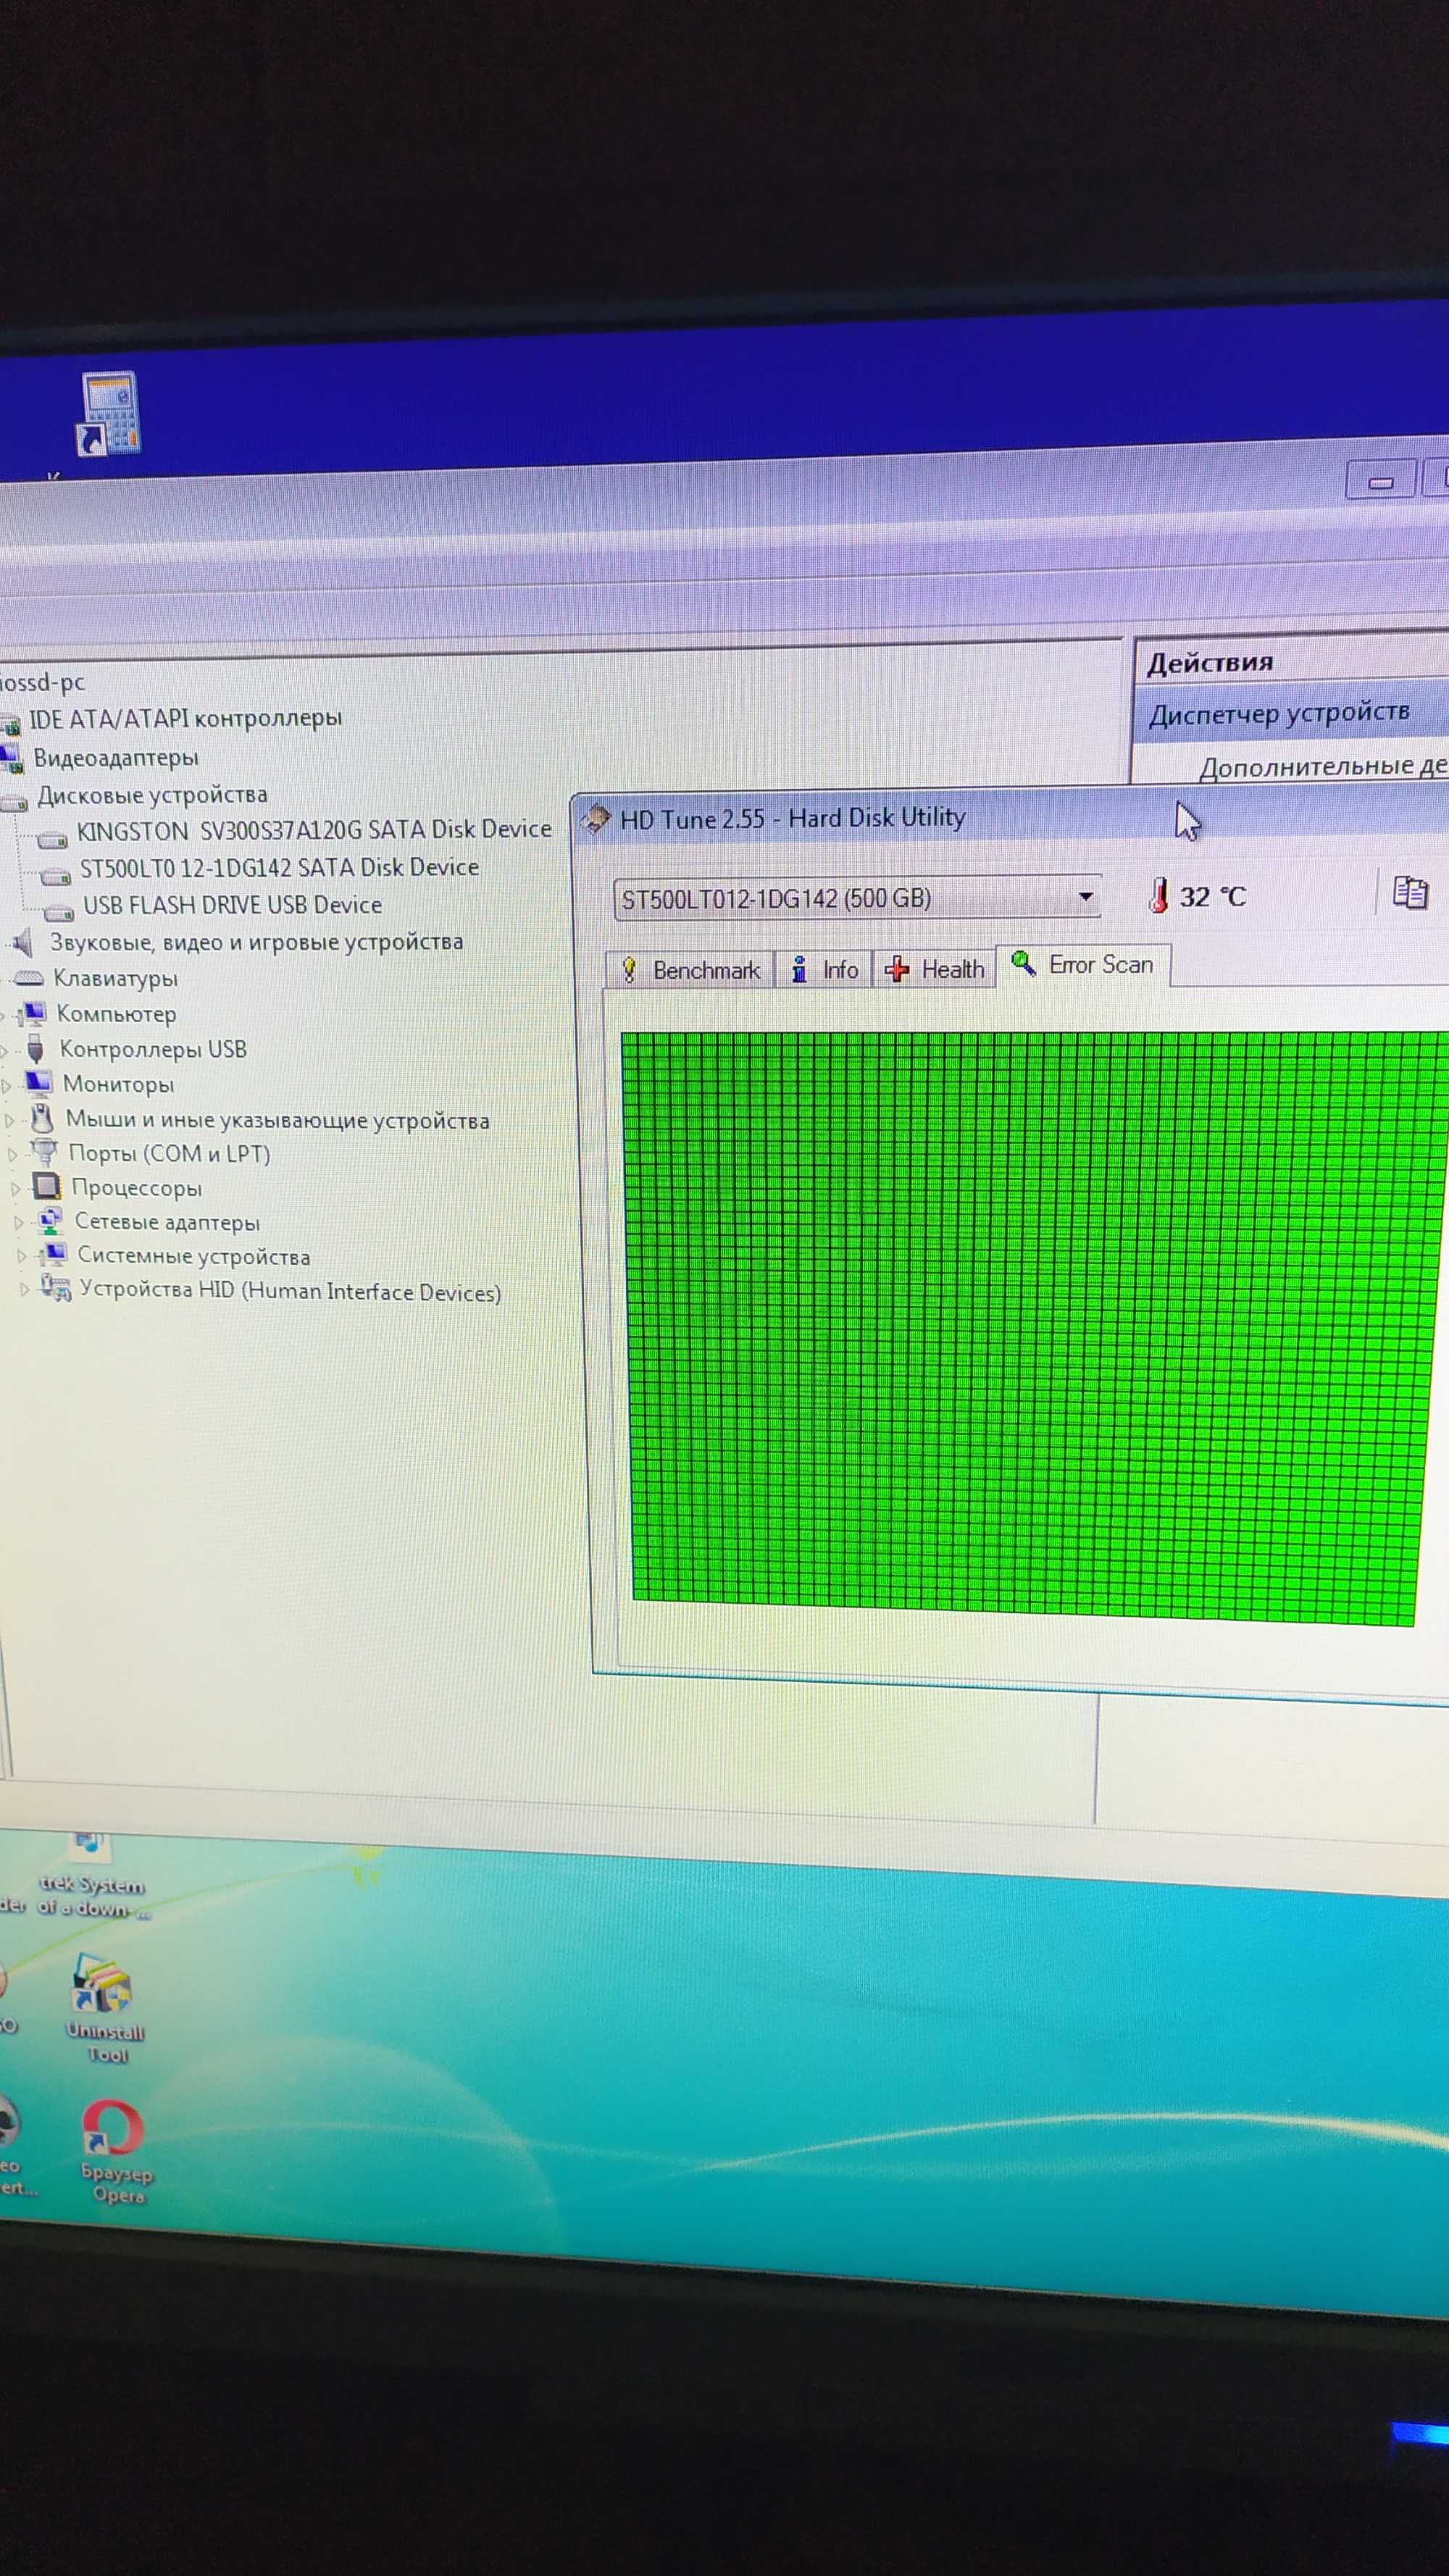Expand the Системные устройства node arrow
This screenshot has height=2576, width=1449.
tap(22, 1256)
